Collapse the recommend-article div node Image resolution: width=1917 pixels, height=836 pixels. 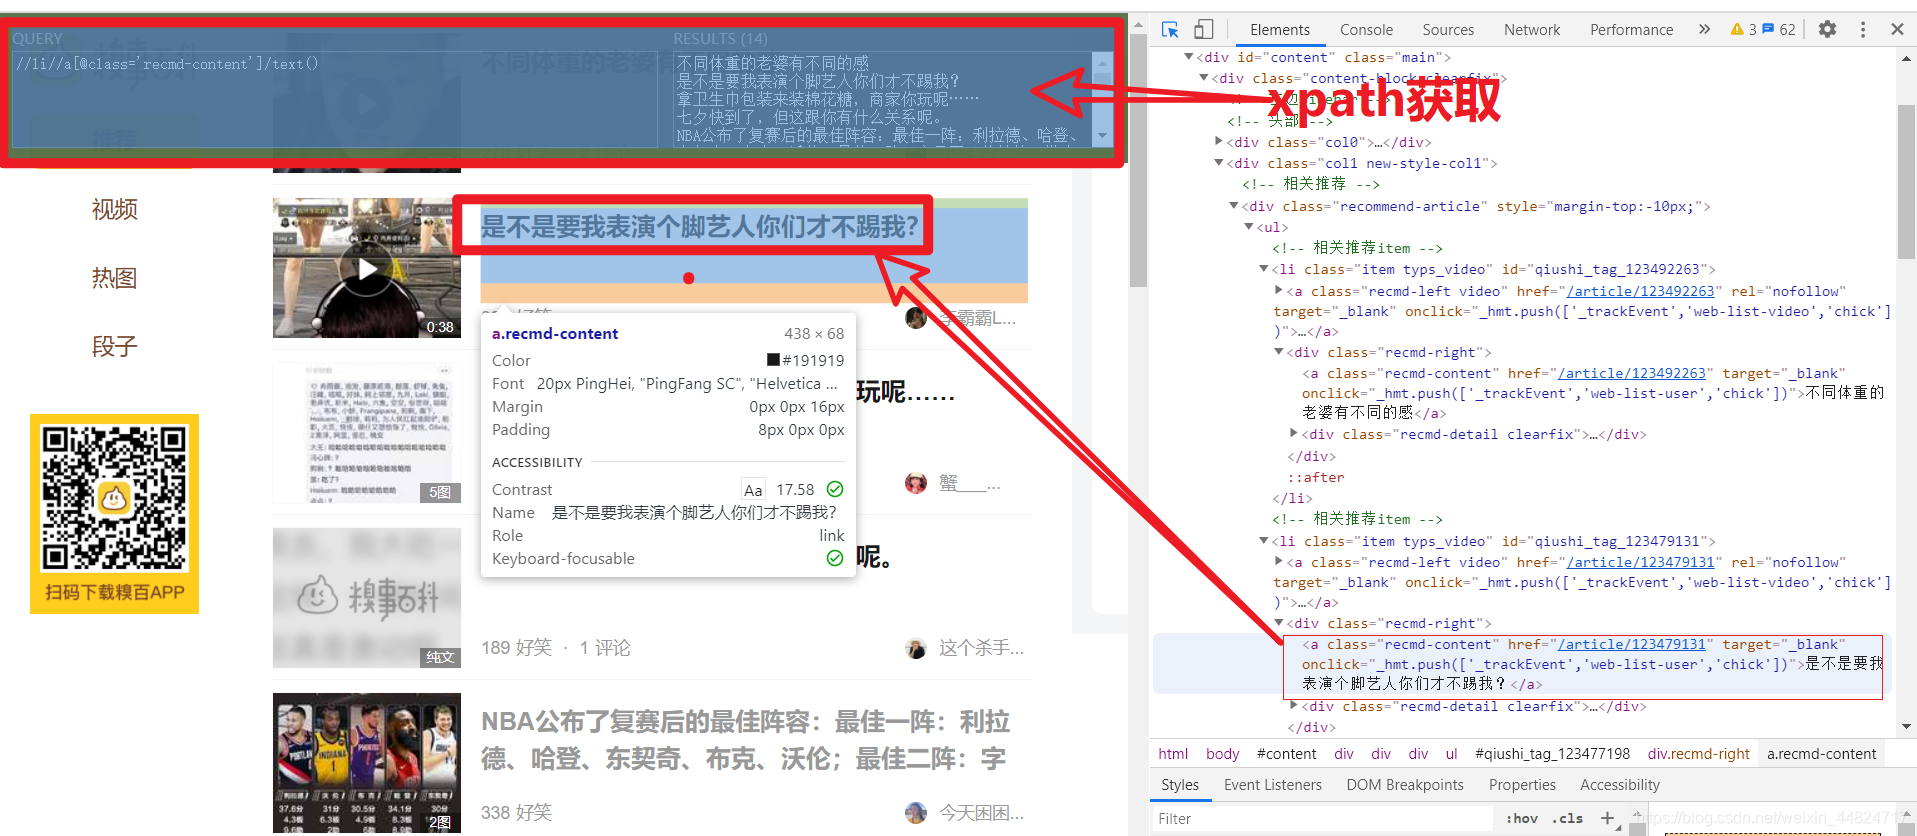point(1233,205)
